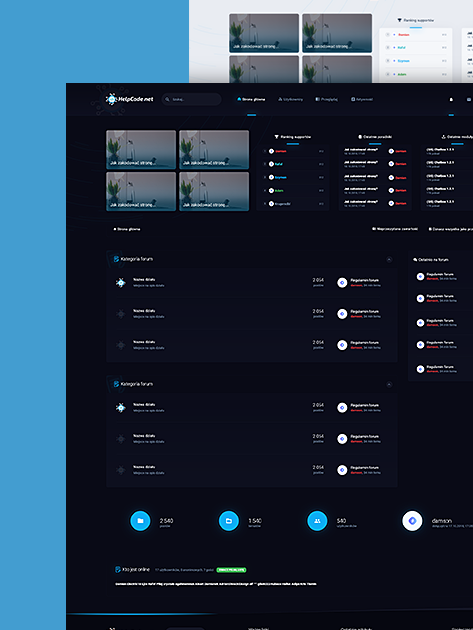
Task: Open second board icon in second category
Action: point(121,439)
